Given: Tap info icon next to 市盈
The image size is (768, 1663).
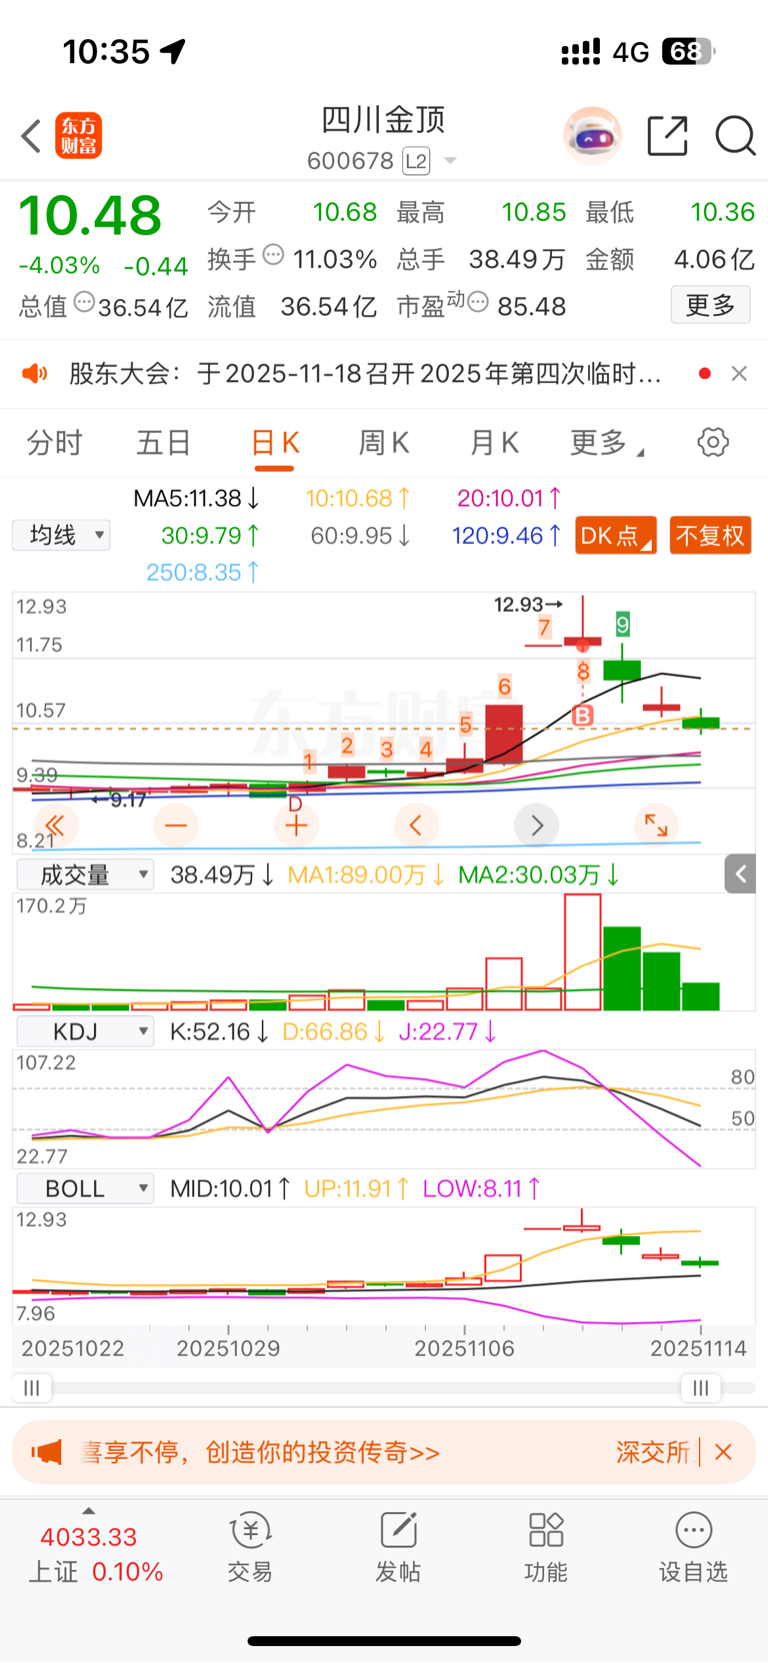Looking at the screenshot, I should pos(478,302).
